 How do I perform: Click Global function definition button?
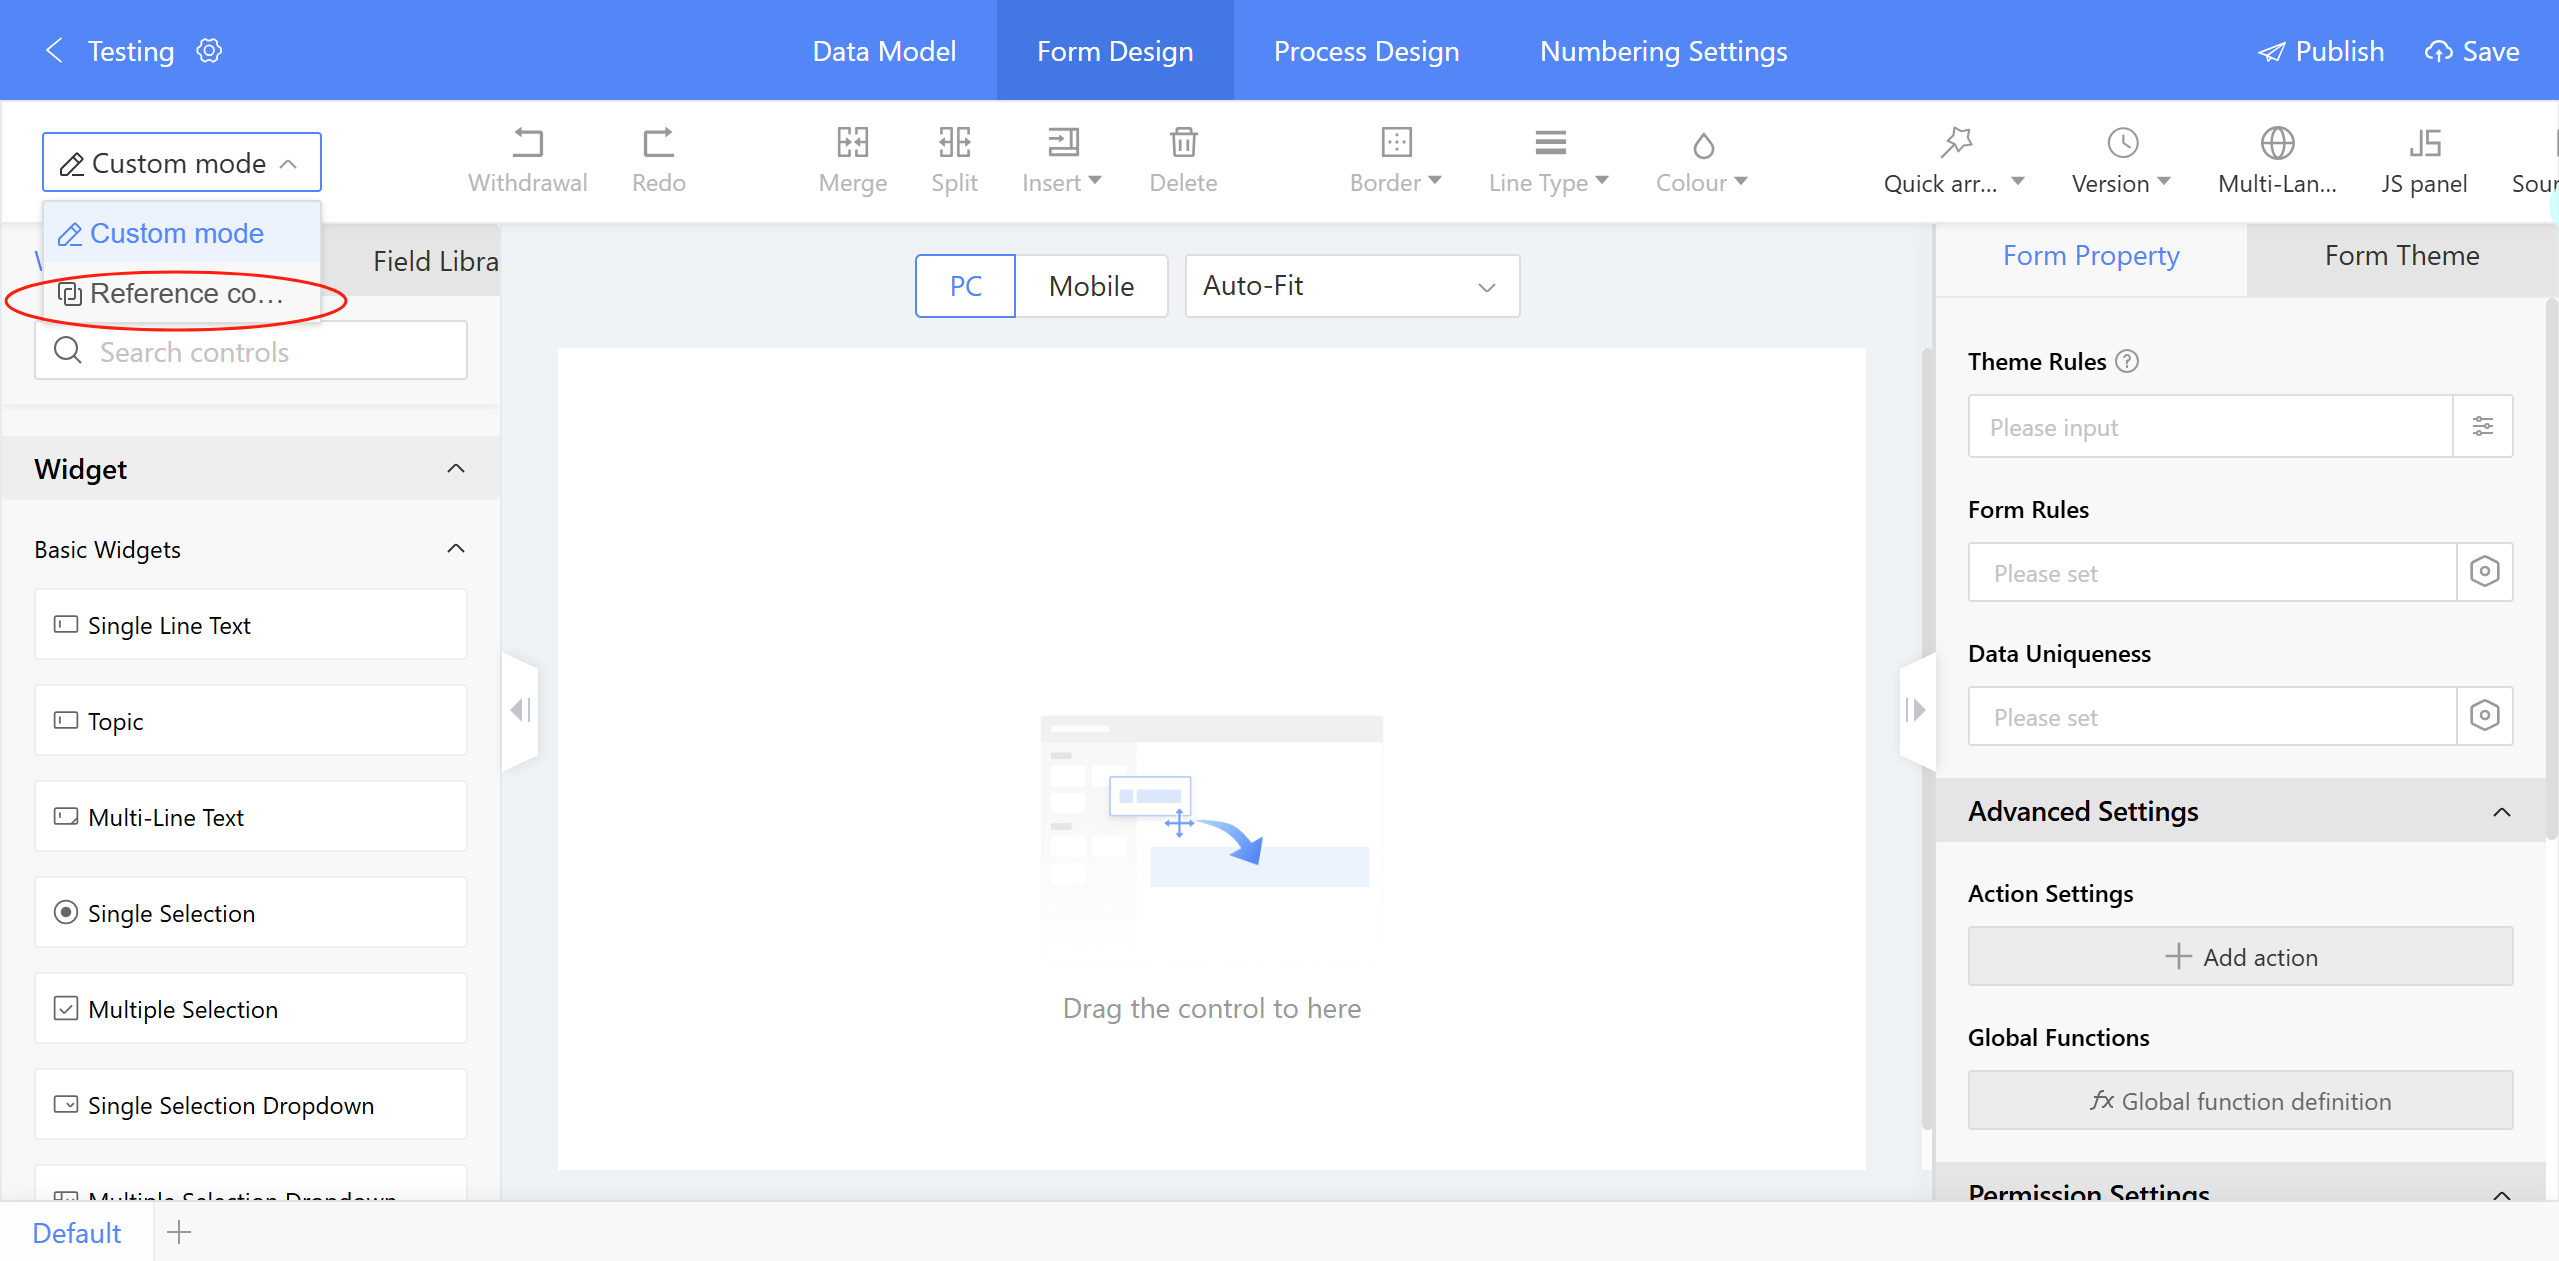point(2240,1101)
